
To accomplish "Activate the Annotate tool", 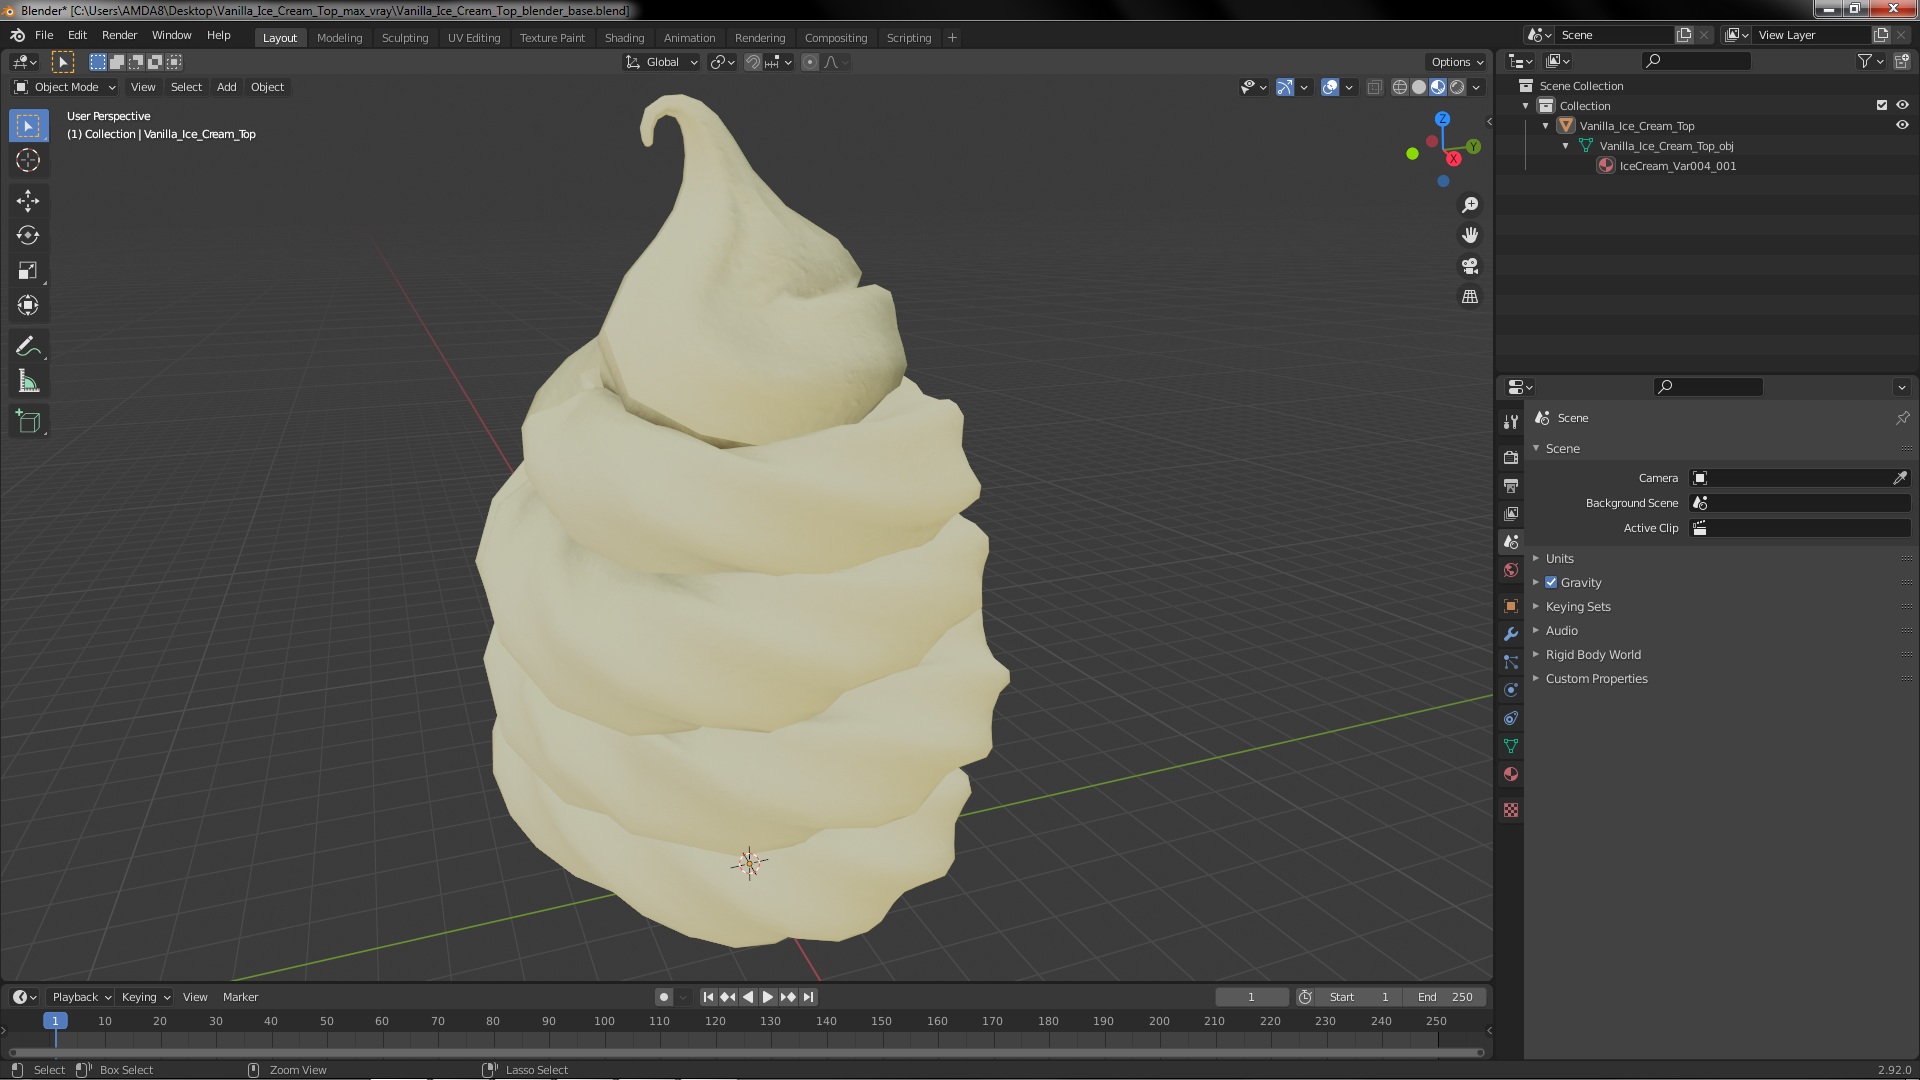I will tap(28, 346).
